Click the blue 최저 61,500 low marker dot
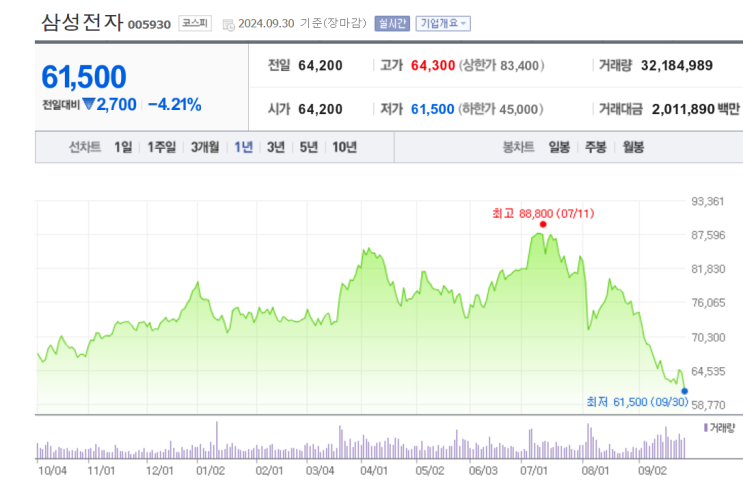The image size is (743, 490). coord(685,391)
